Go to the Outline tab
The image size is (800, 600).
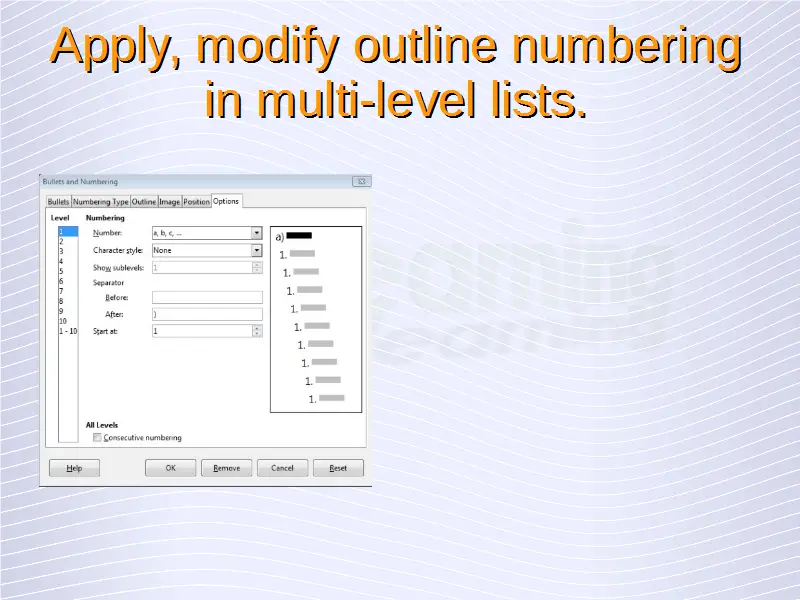click(144, 202)
